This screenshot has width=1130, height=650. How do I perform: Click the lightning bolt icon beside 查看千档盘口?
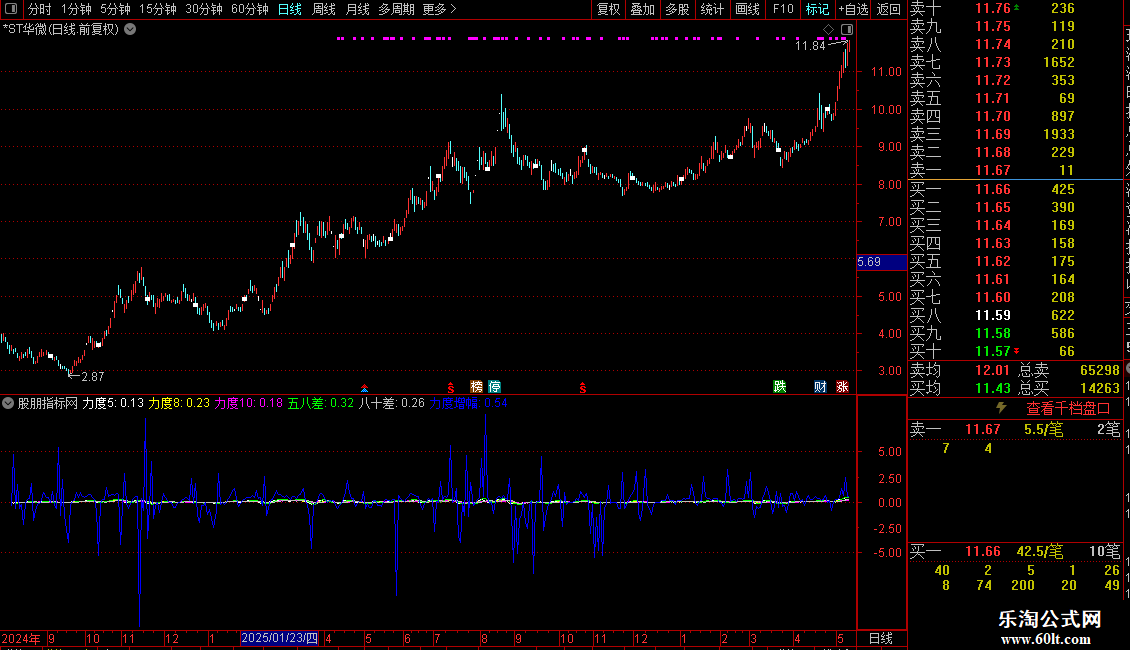click(1001, 408)
